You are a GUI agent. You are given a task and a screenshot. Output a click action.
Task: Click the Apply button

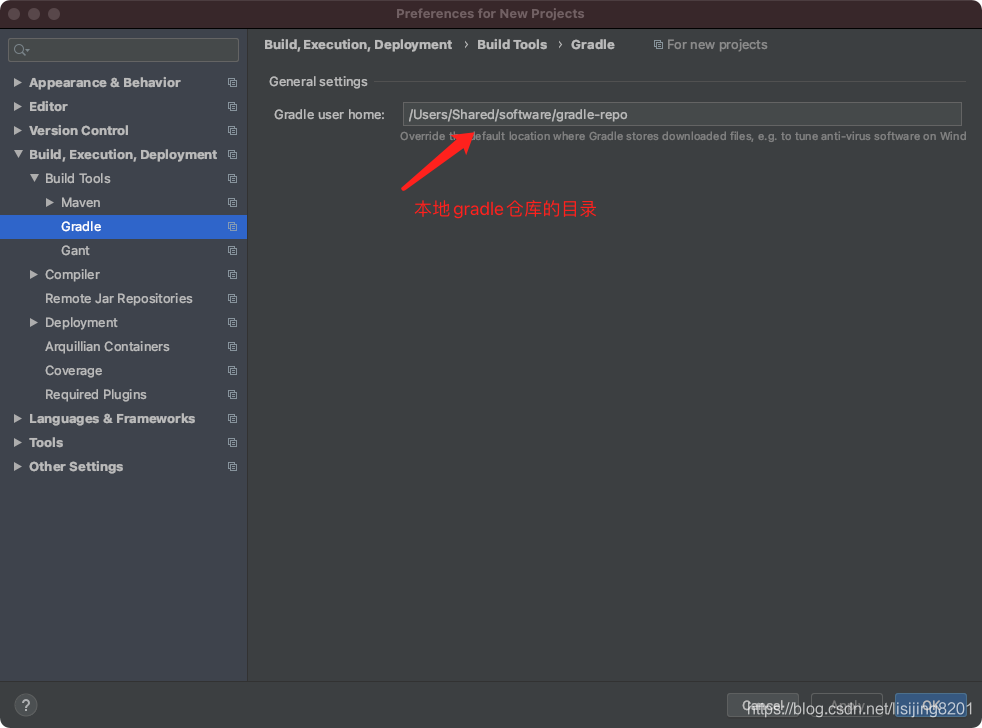(847, 705)
